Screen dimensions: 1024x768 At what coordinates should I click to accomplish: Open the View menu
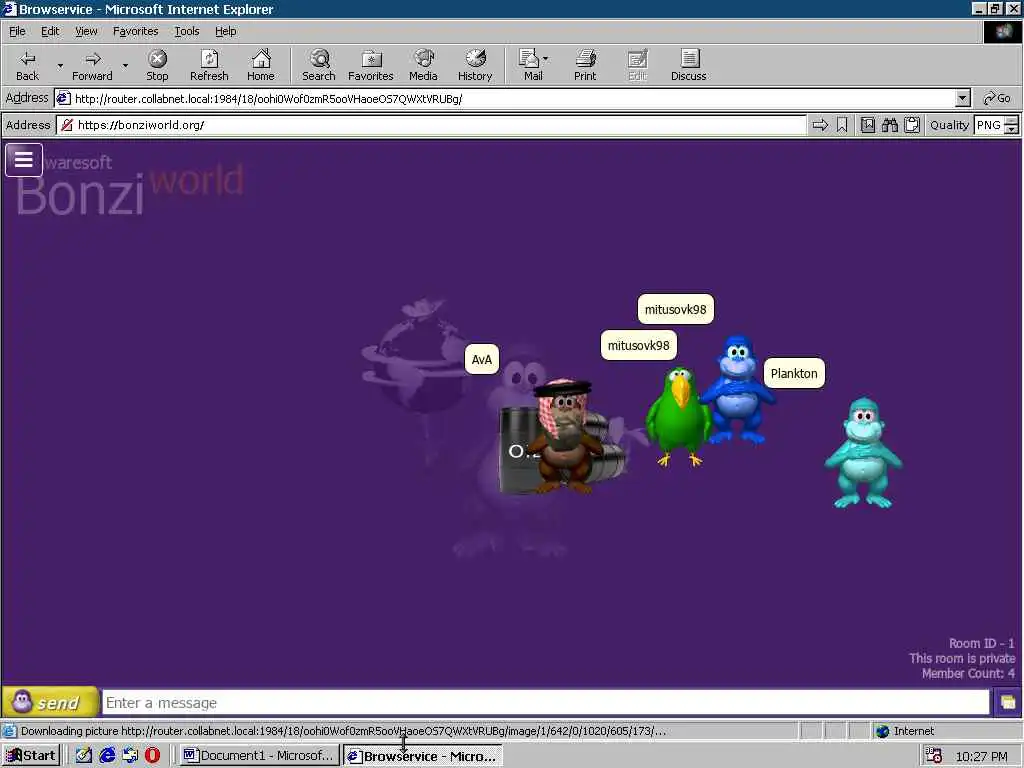pyautogui.click(x=86, y=31)
